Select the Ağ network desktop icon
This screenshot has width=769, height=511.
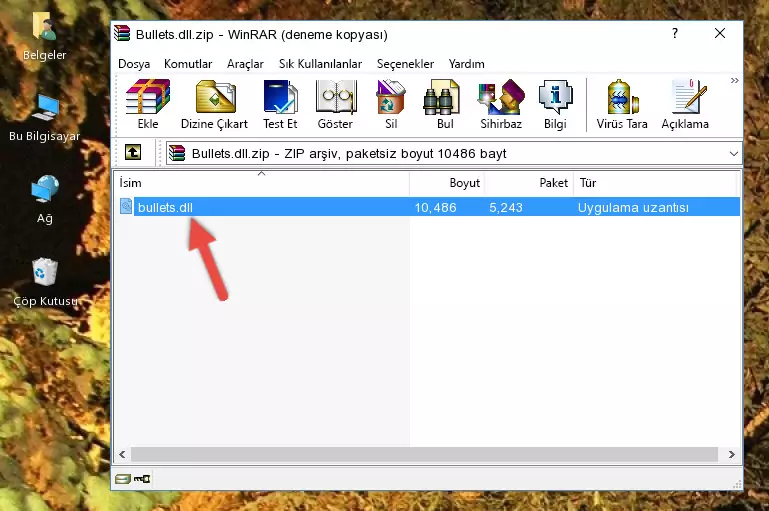click(x=45, y=199)
